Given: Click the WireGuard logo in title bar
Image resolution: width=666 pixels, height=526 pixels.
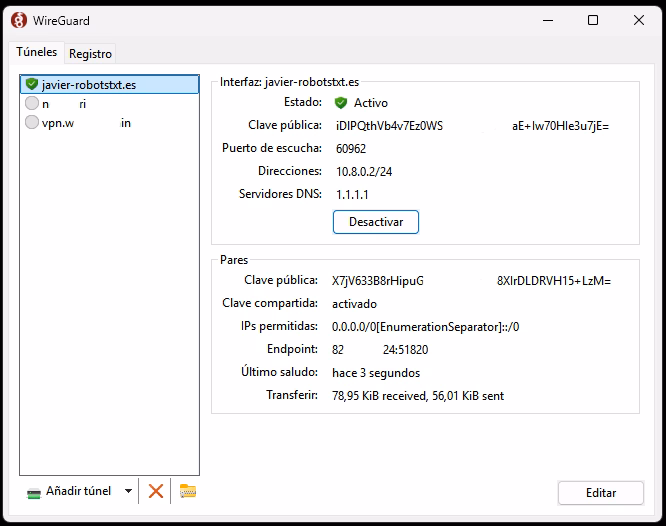Looking at the screenshot, I should coord(19,20).
